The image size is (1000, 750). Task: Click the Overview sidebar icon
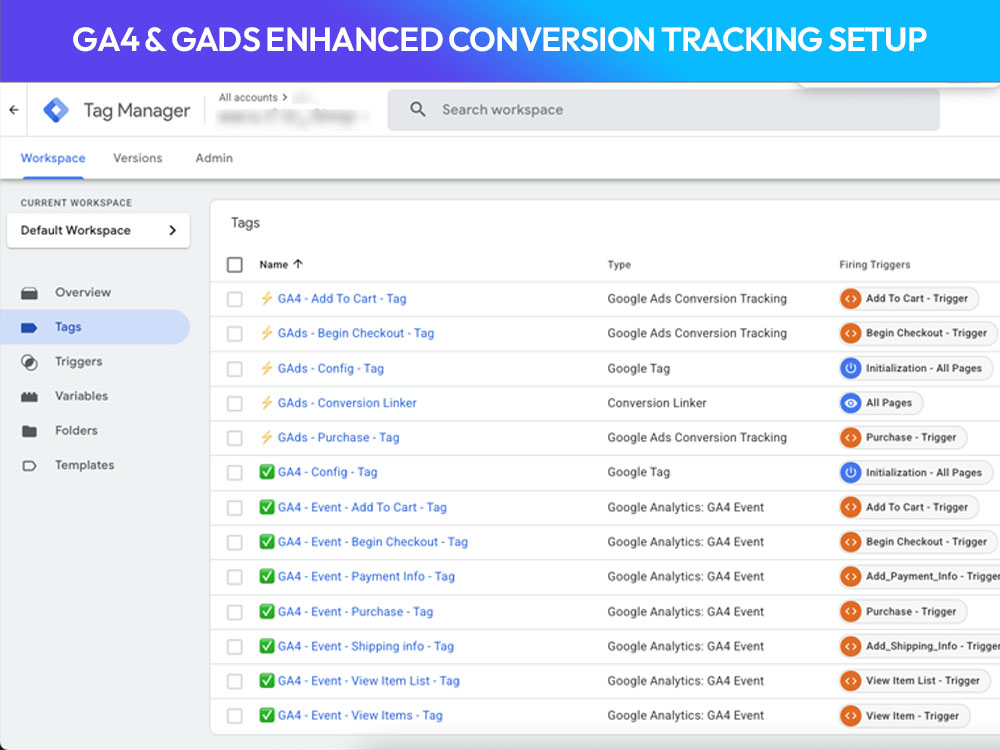tap(29, 293)
